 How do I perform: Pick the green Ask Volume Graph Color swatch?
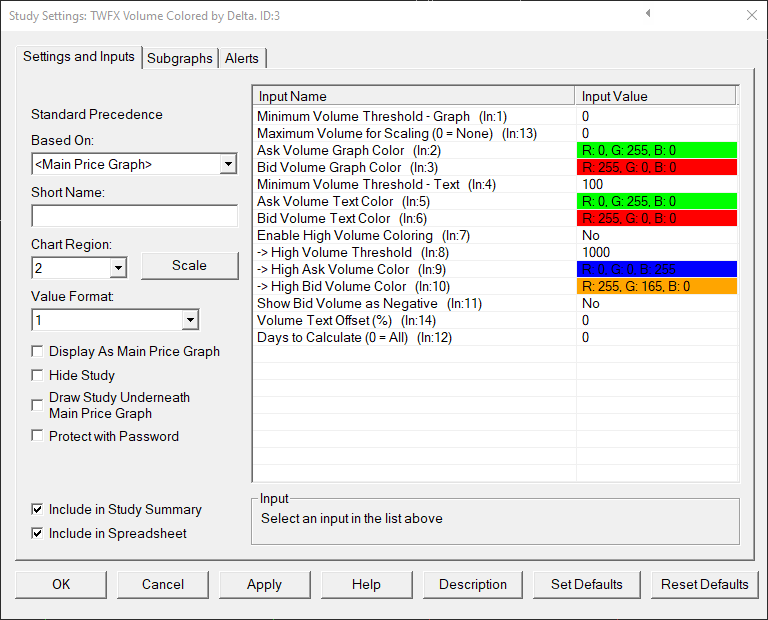coord(657,150)
